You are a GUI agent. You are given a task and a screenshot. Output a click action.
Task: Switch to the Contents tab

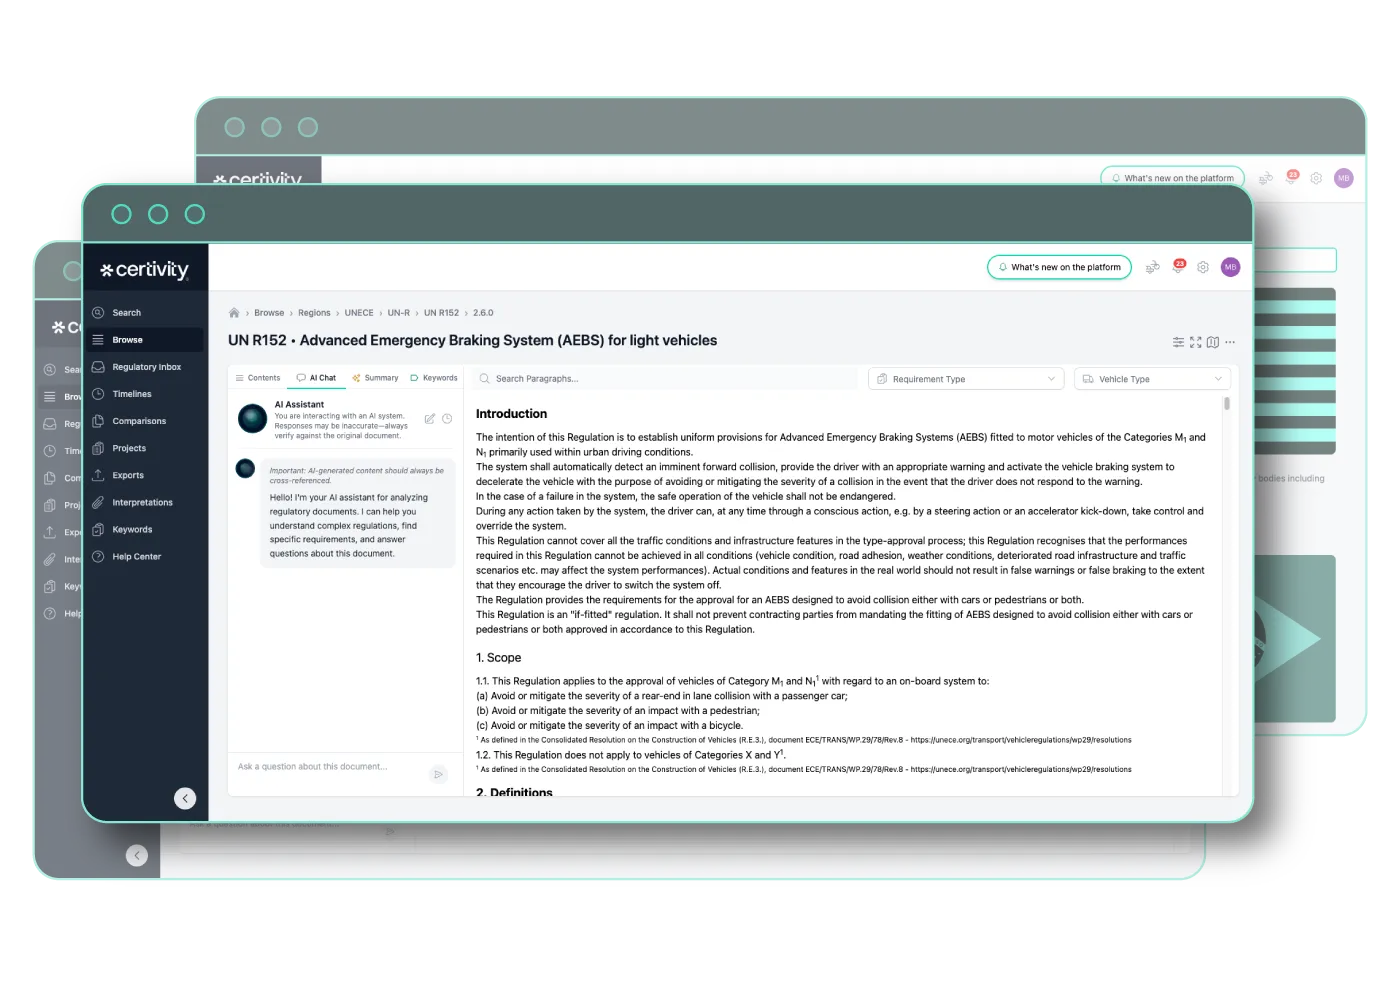pos(258,378)
